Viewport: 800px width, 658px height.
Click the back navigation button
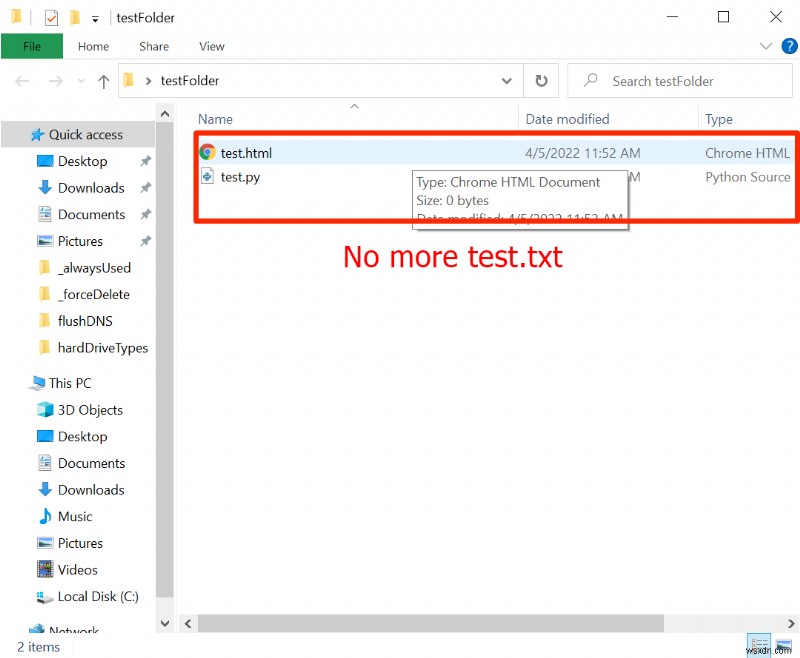(x=22, y=81)
